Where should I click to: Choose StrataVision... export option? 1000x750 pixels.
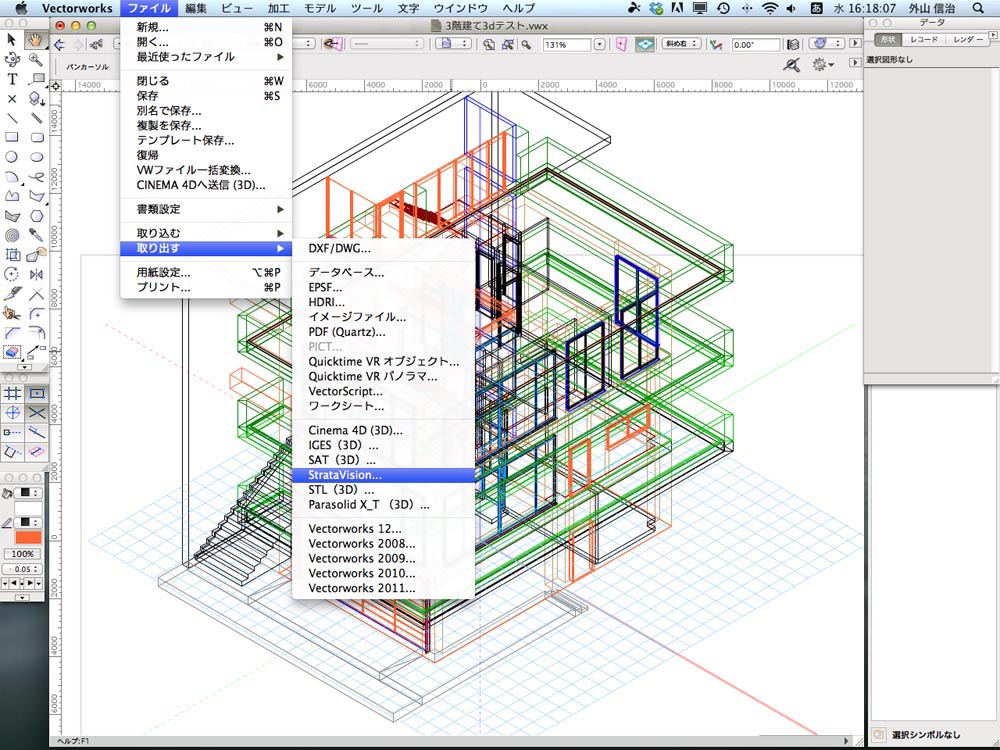(383, 475)
